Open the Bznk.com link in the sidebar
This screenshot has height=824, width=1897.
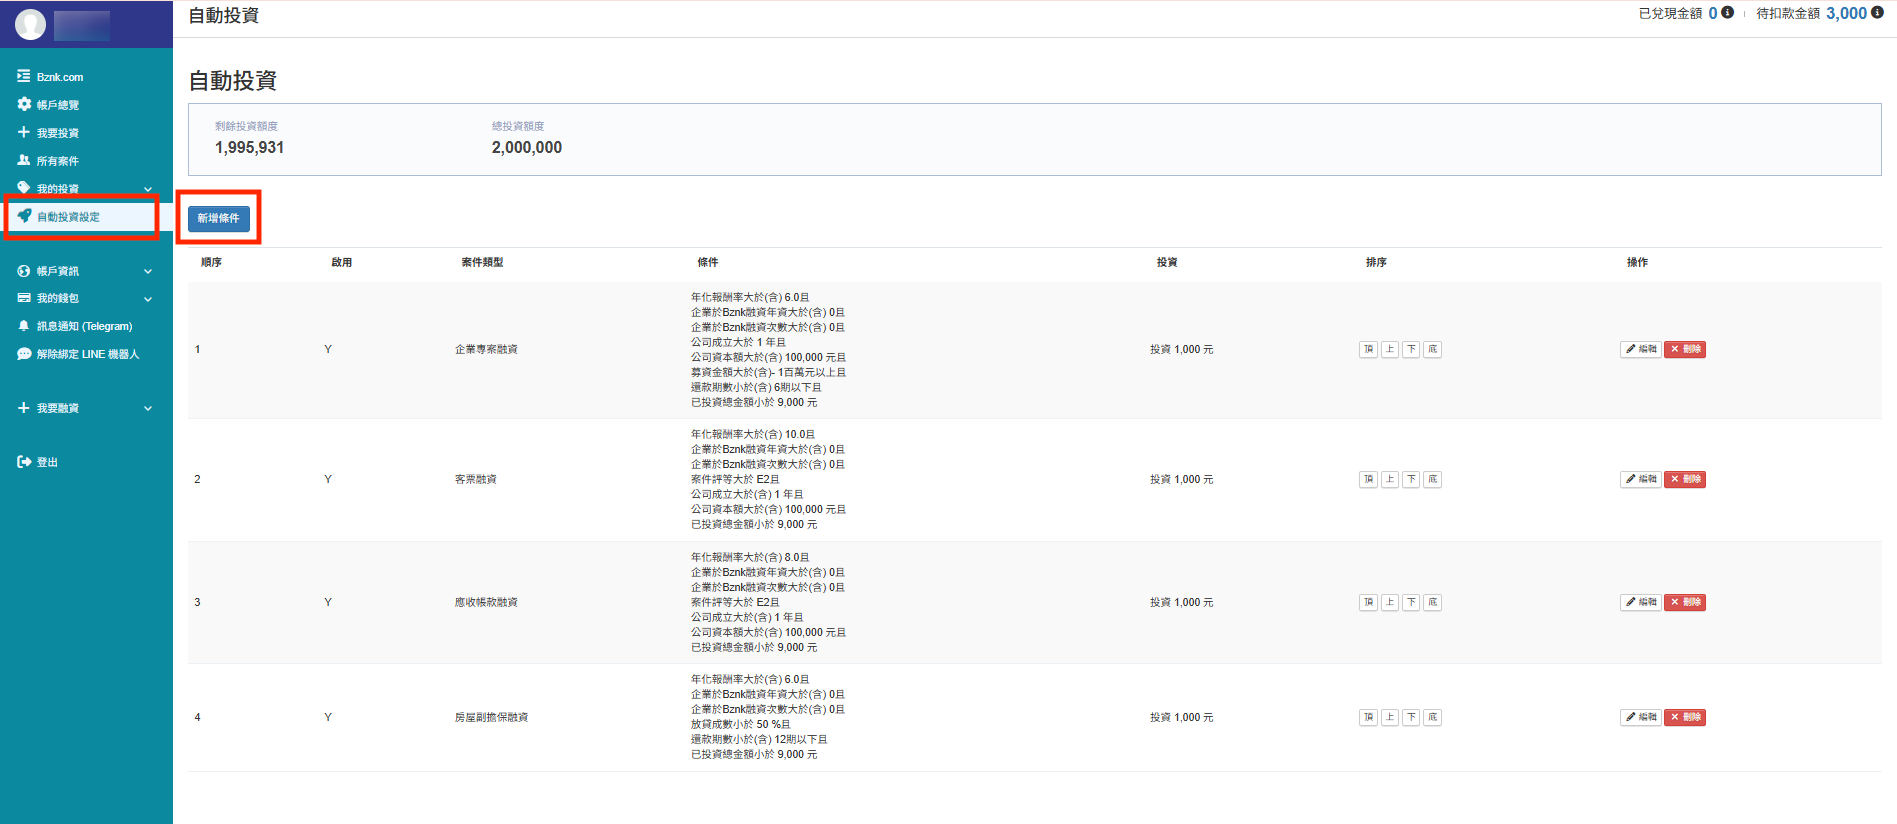coord(59,77)
